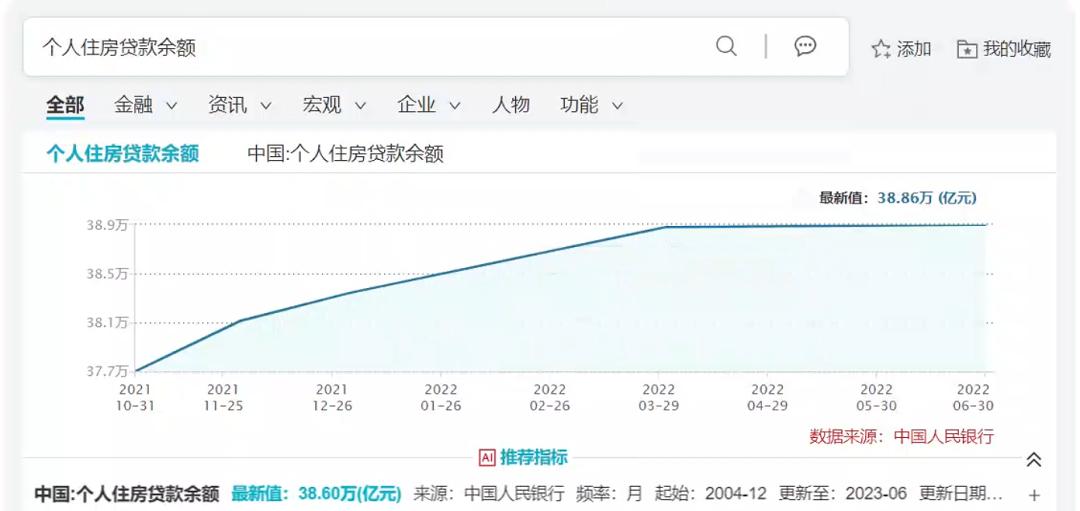
Task: Click the 2021 12-26 axis date
Action: tap(332, 398)
